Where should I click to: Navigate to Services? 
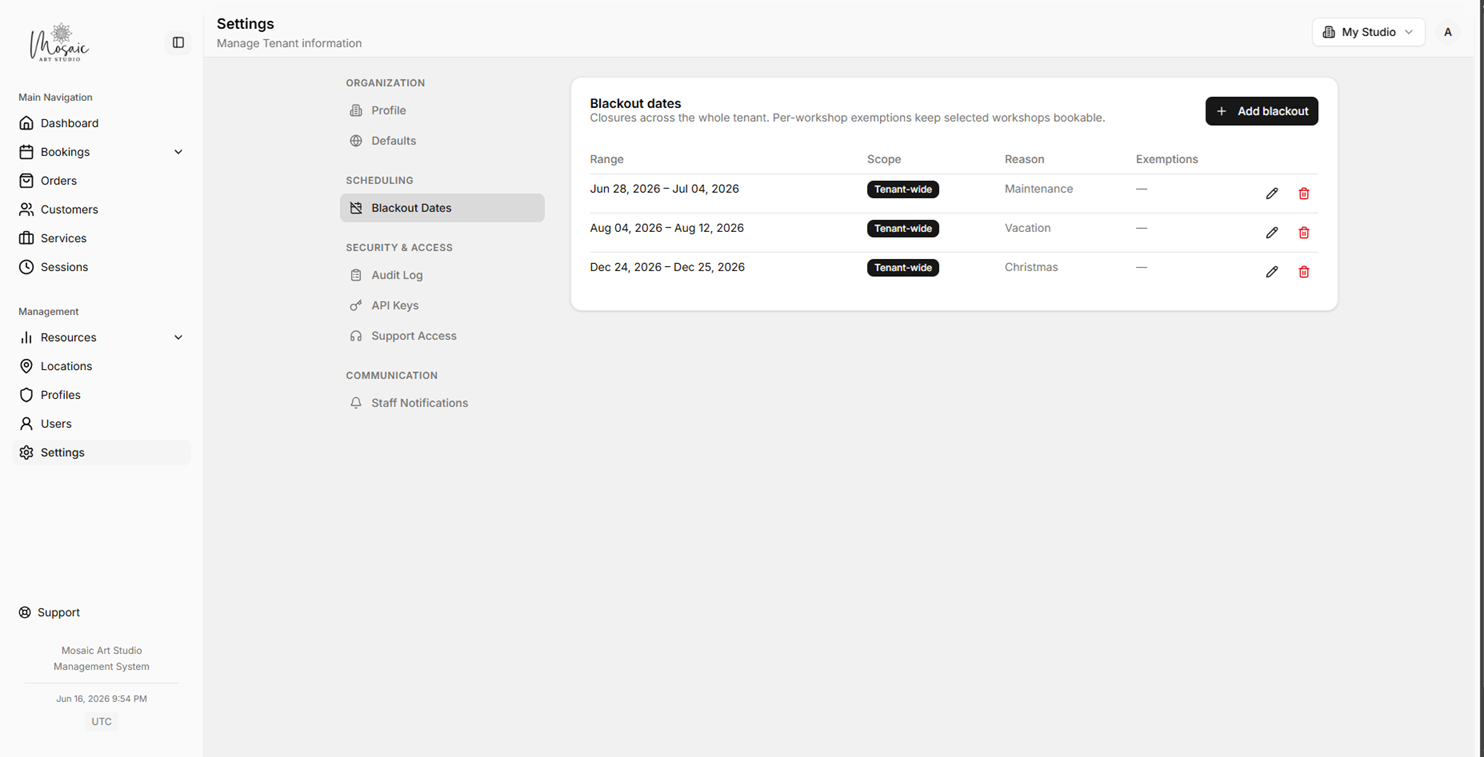click(63, 238)
